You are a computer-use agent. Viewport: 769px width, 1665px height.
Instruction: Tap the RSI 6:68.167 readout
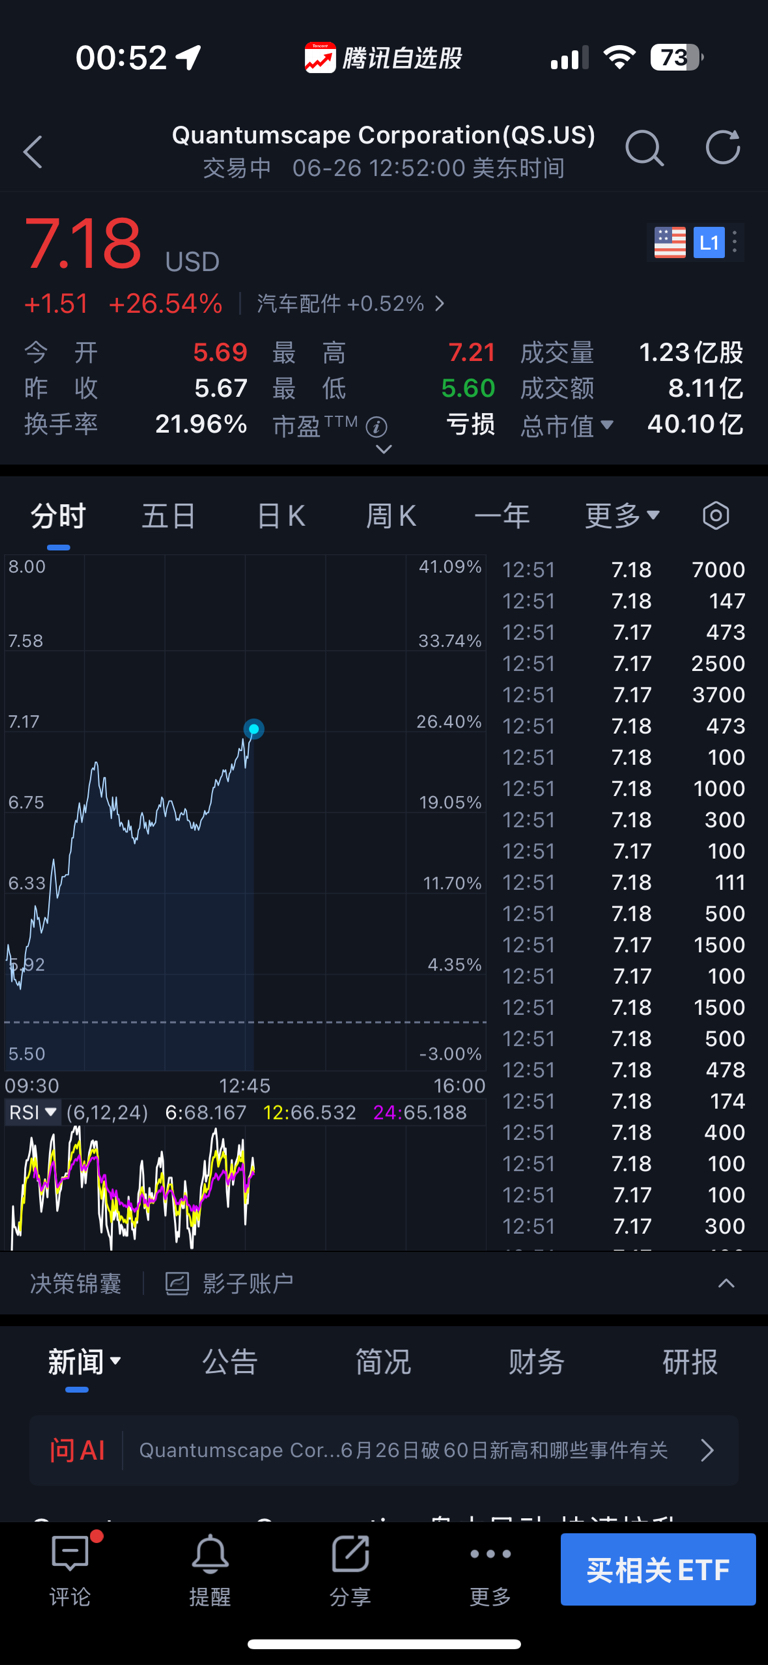(x=206, y=1113)
